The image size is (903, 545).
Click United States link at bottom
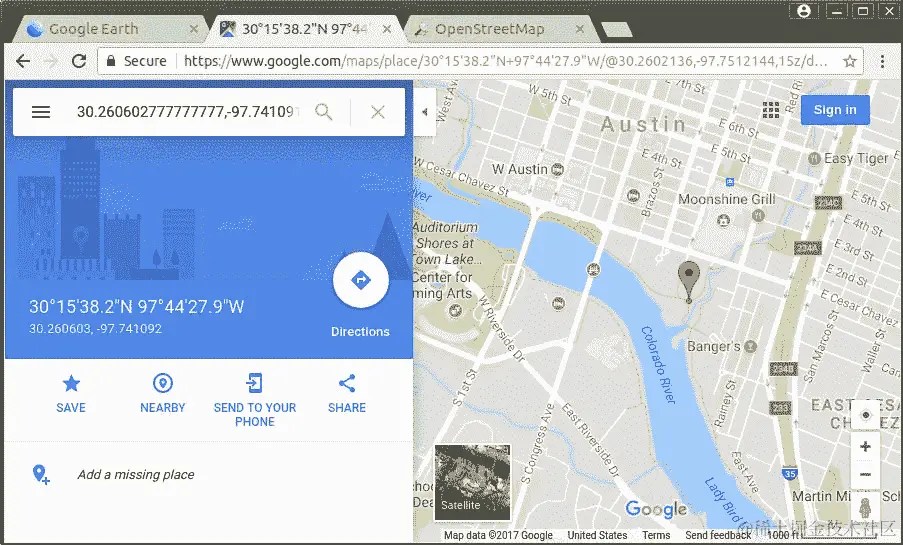(597, 535)
